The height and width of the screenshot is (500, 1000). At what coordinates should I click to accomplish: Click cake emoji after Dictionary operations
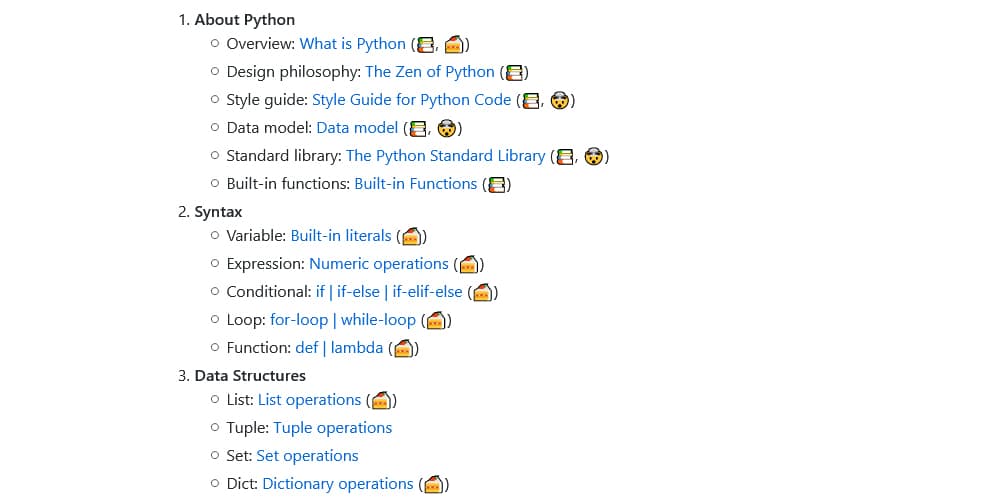(x=434, y=485)
